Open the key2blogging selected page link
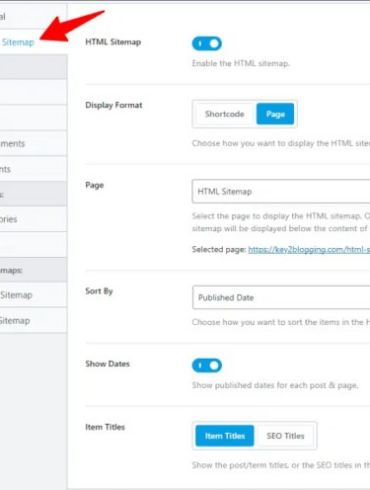Screen dimensions: 370x490 (309, 250)
